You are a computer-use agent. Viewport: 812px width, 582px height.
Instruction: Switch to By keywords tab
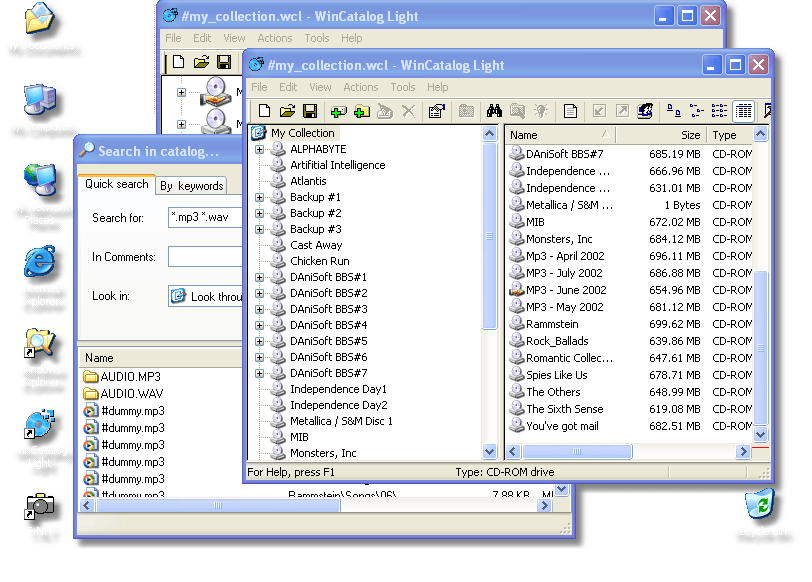[x=191, y=186]
